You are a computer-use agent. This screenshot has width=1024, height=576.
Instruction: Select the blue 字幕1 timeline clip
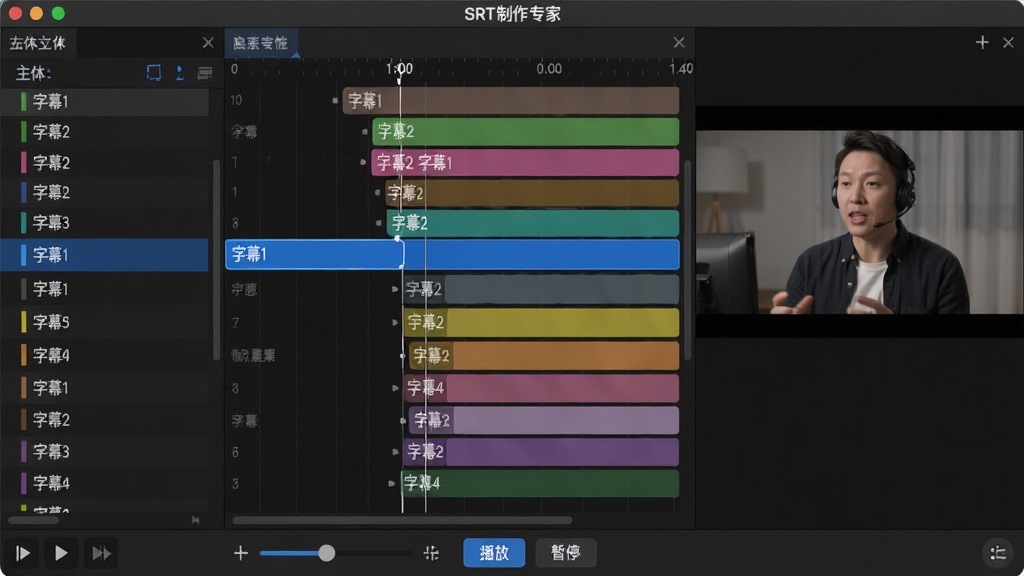pyautogui.click(x=452, y=254)
